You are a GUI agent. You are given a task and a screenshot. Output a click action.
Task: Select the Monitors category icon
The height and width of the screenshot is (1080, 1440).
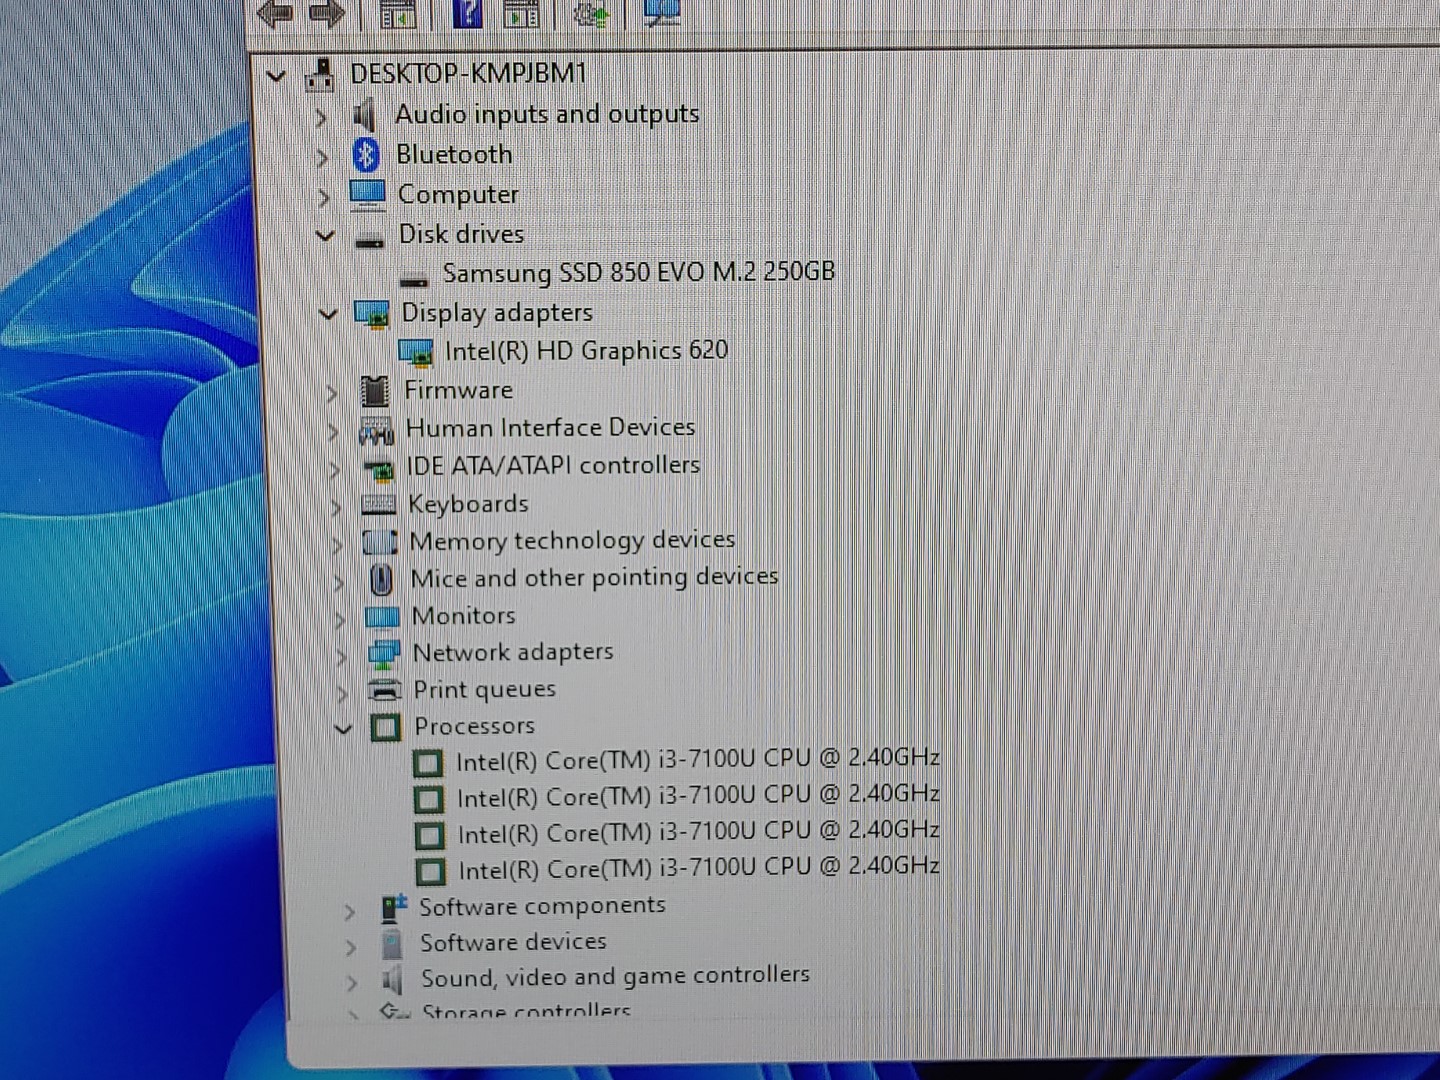point(382,617)
